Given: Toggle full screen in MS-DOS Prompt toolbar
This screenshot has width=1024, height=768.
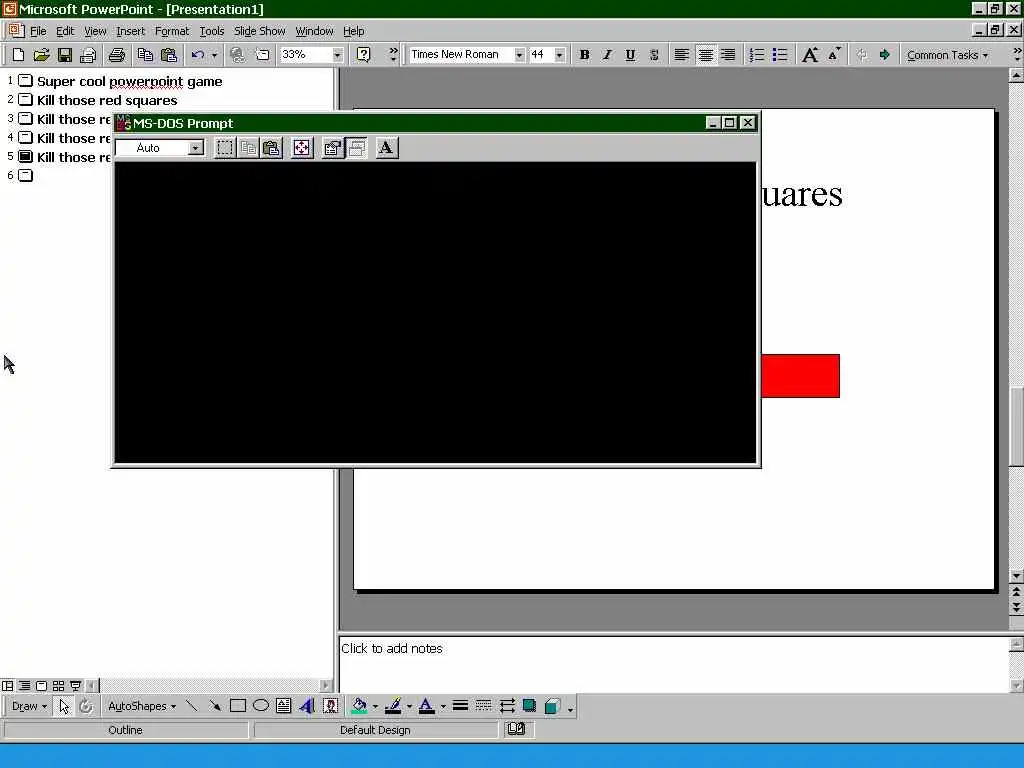Looking at the screenshot, I should tap(302, 148).
